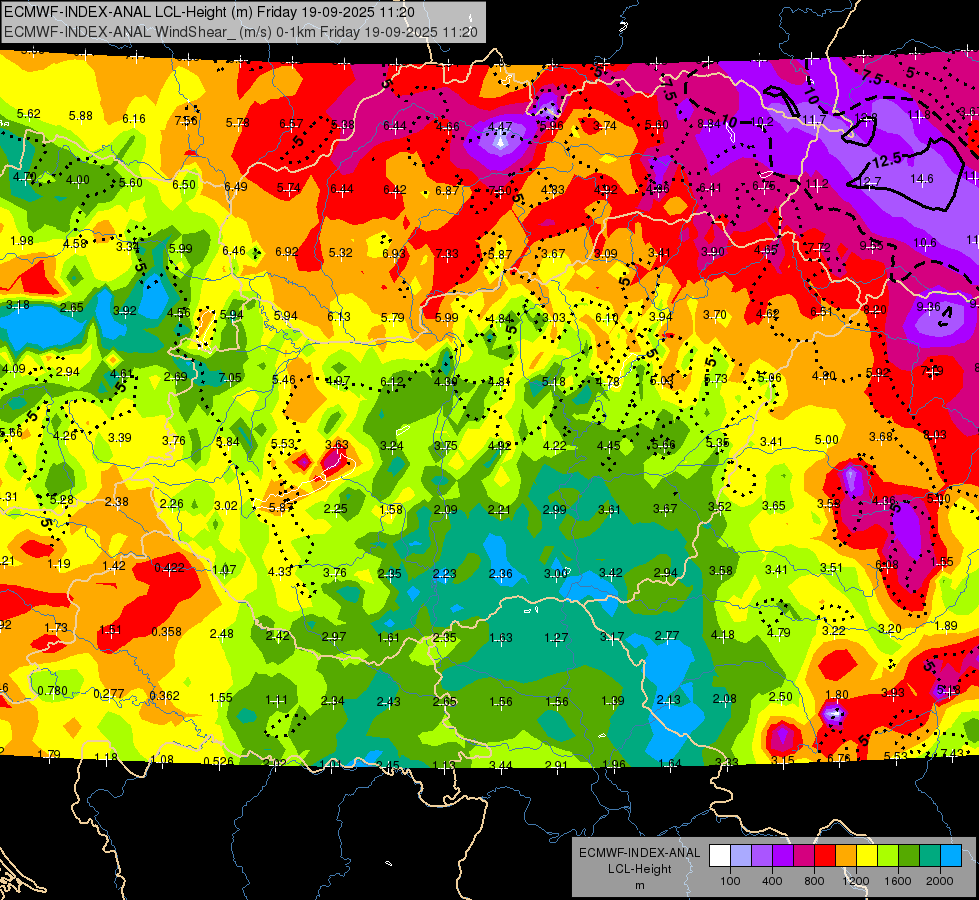Viewport: 979px width, 900px height.
Task: Click the wind shear value 0.362
Action: pos(165,696)
